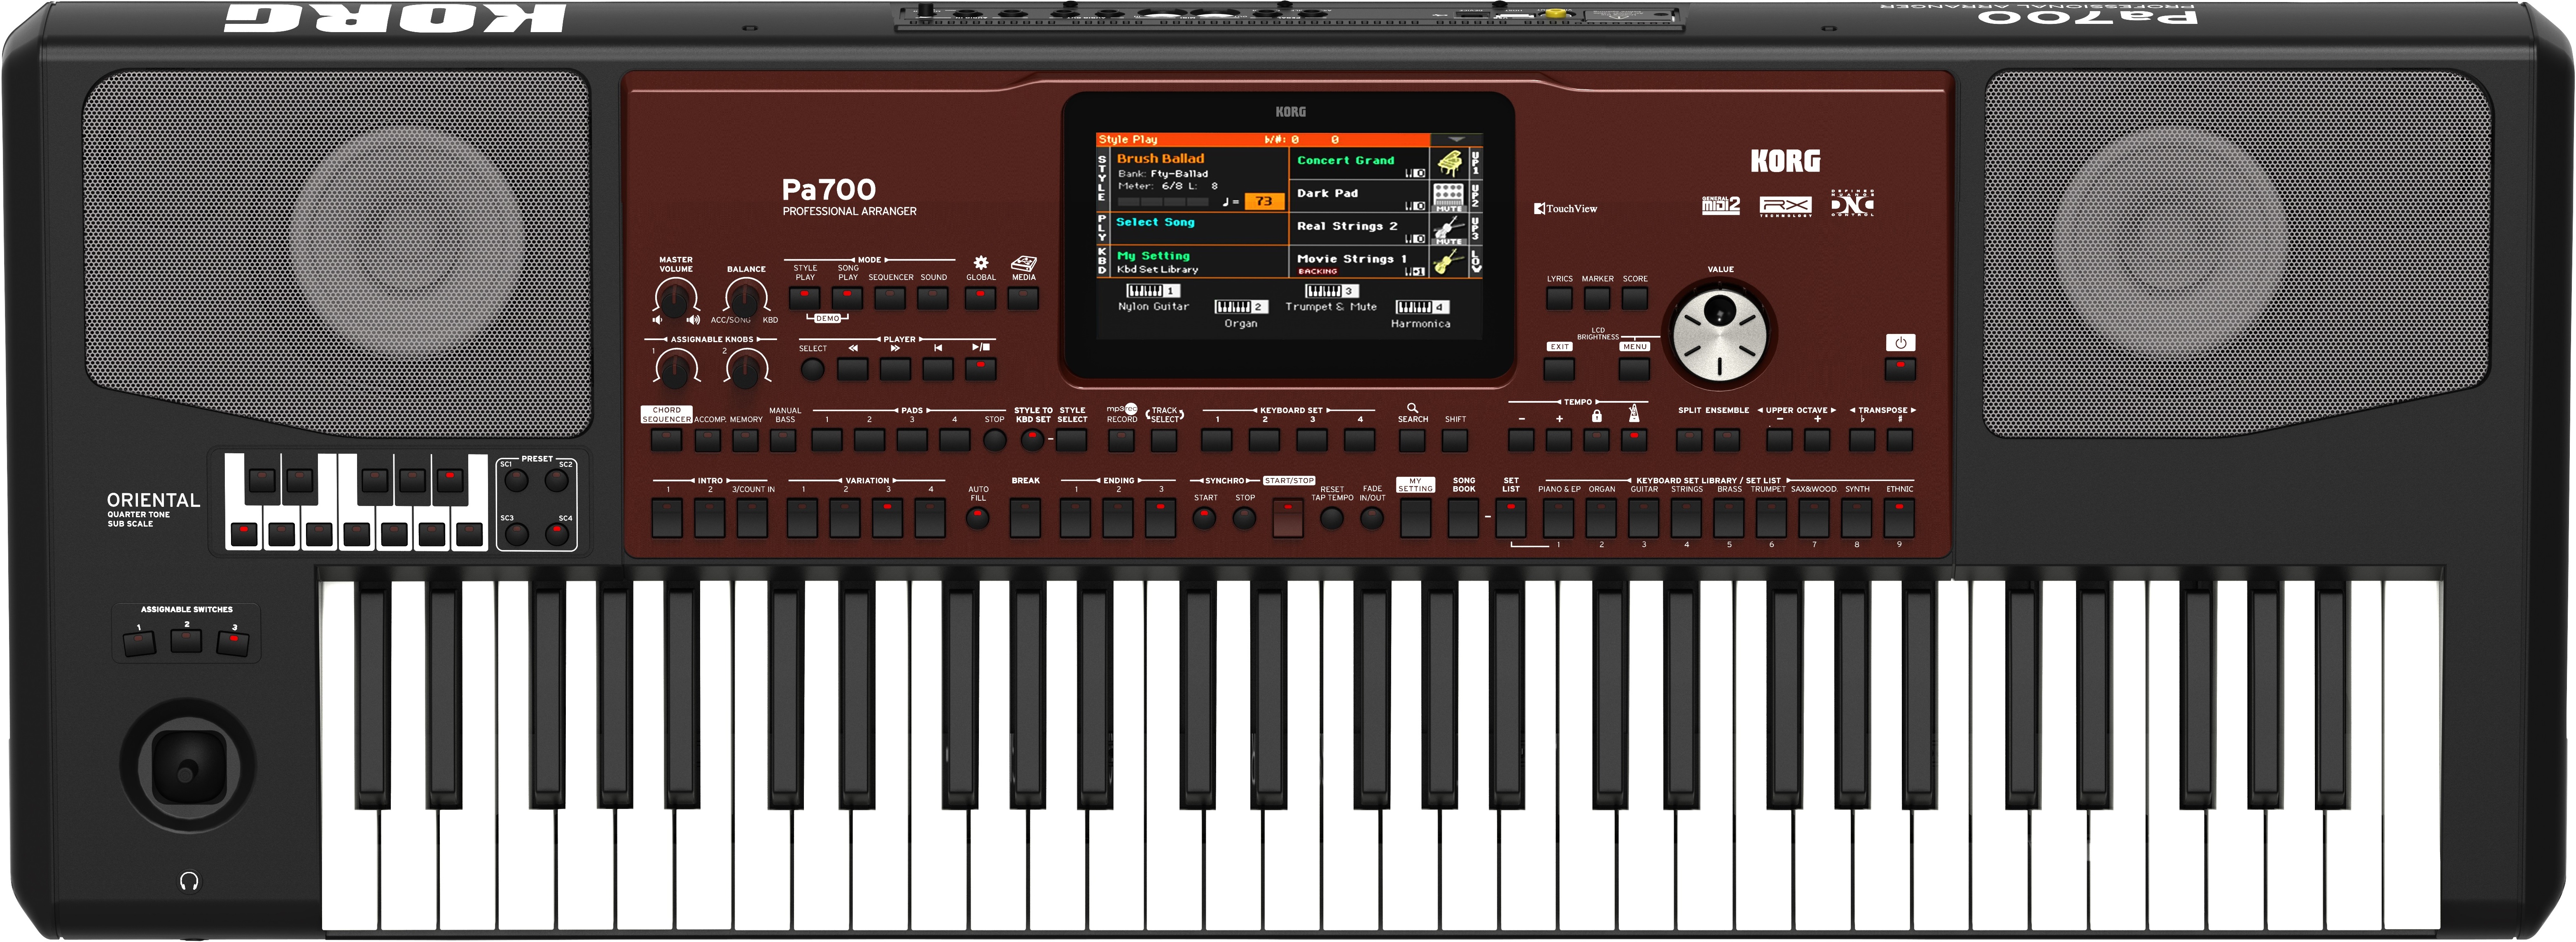This screenshot has width=2576, height=942.
Task: Toggle the Accomp. button
Action: (708, 440)
